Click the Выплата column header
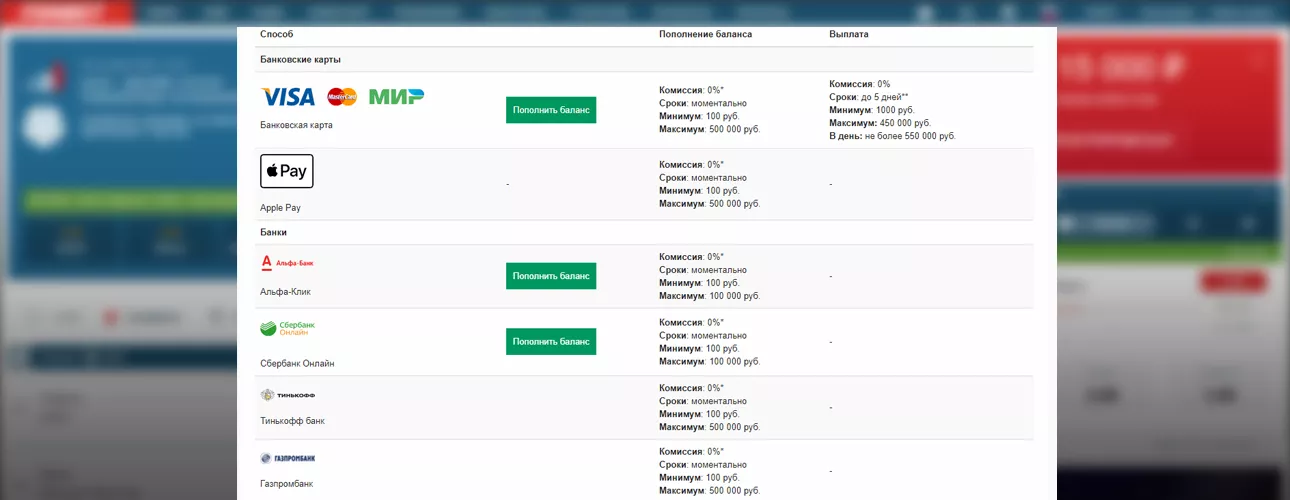Viewport: 1290px width, 500px height. [x=848, y=34]
